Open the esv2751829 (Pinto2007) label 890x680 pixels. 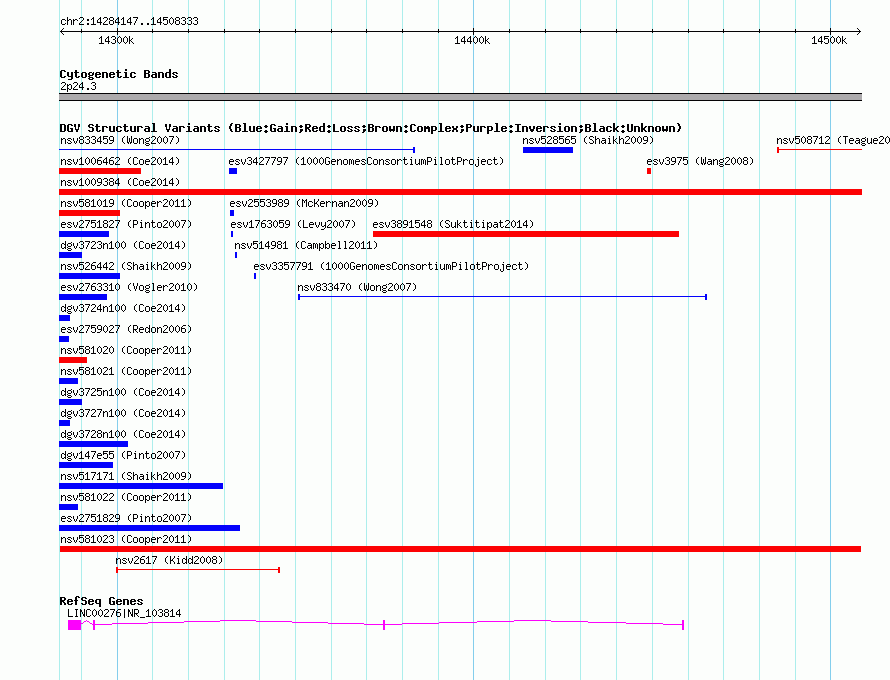(x=126, y=518)
